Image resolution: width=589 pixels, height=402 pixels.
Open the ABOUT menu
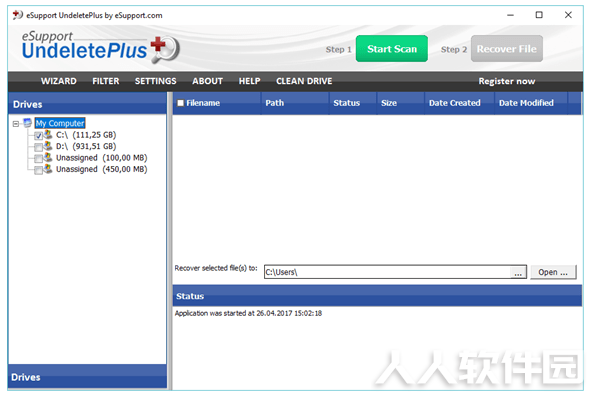207,81
